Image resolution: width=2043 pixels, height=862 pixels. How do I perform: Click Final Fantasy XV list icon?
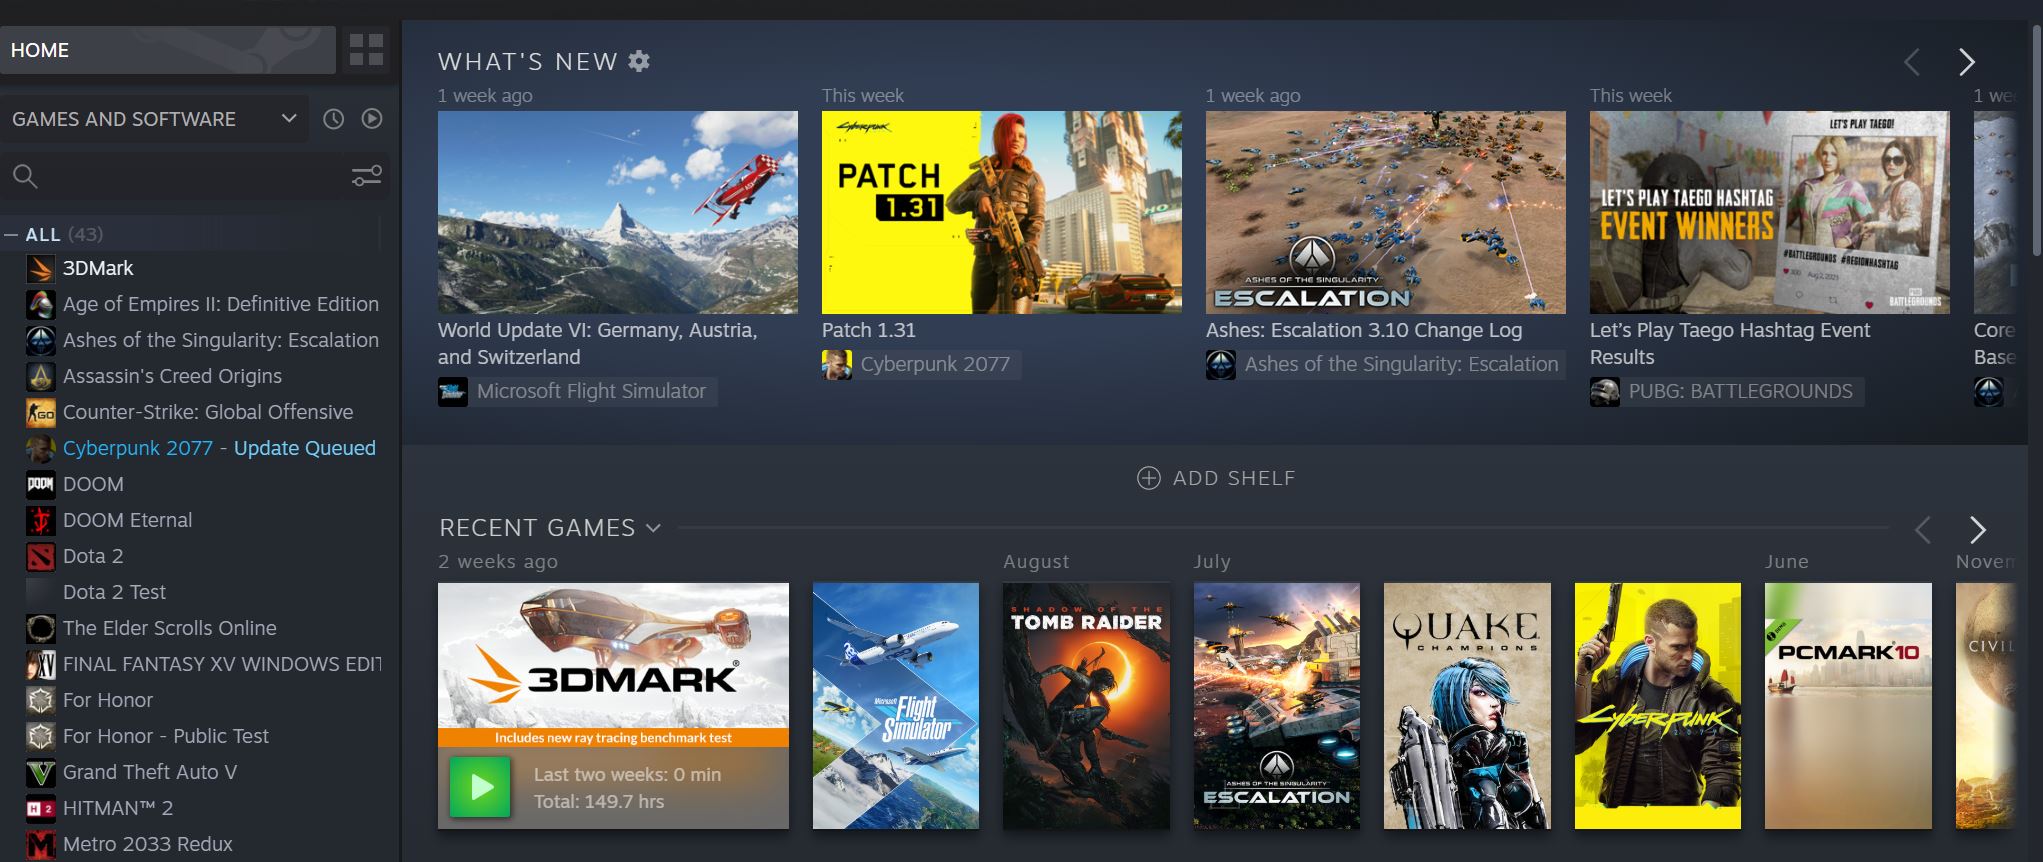40,664
